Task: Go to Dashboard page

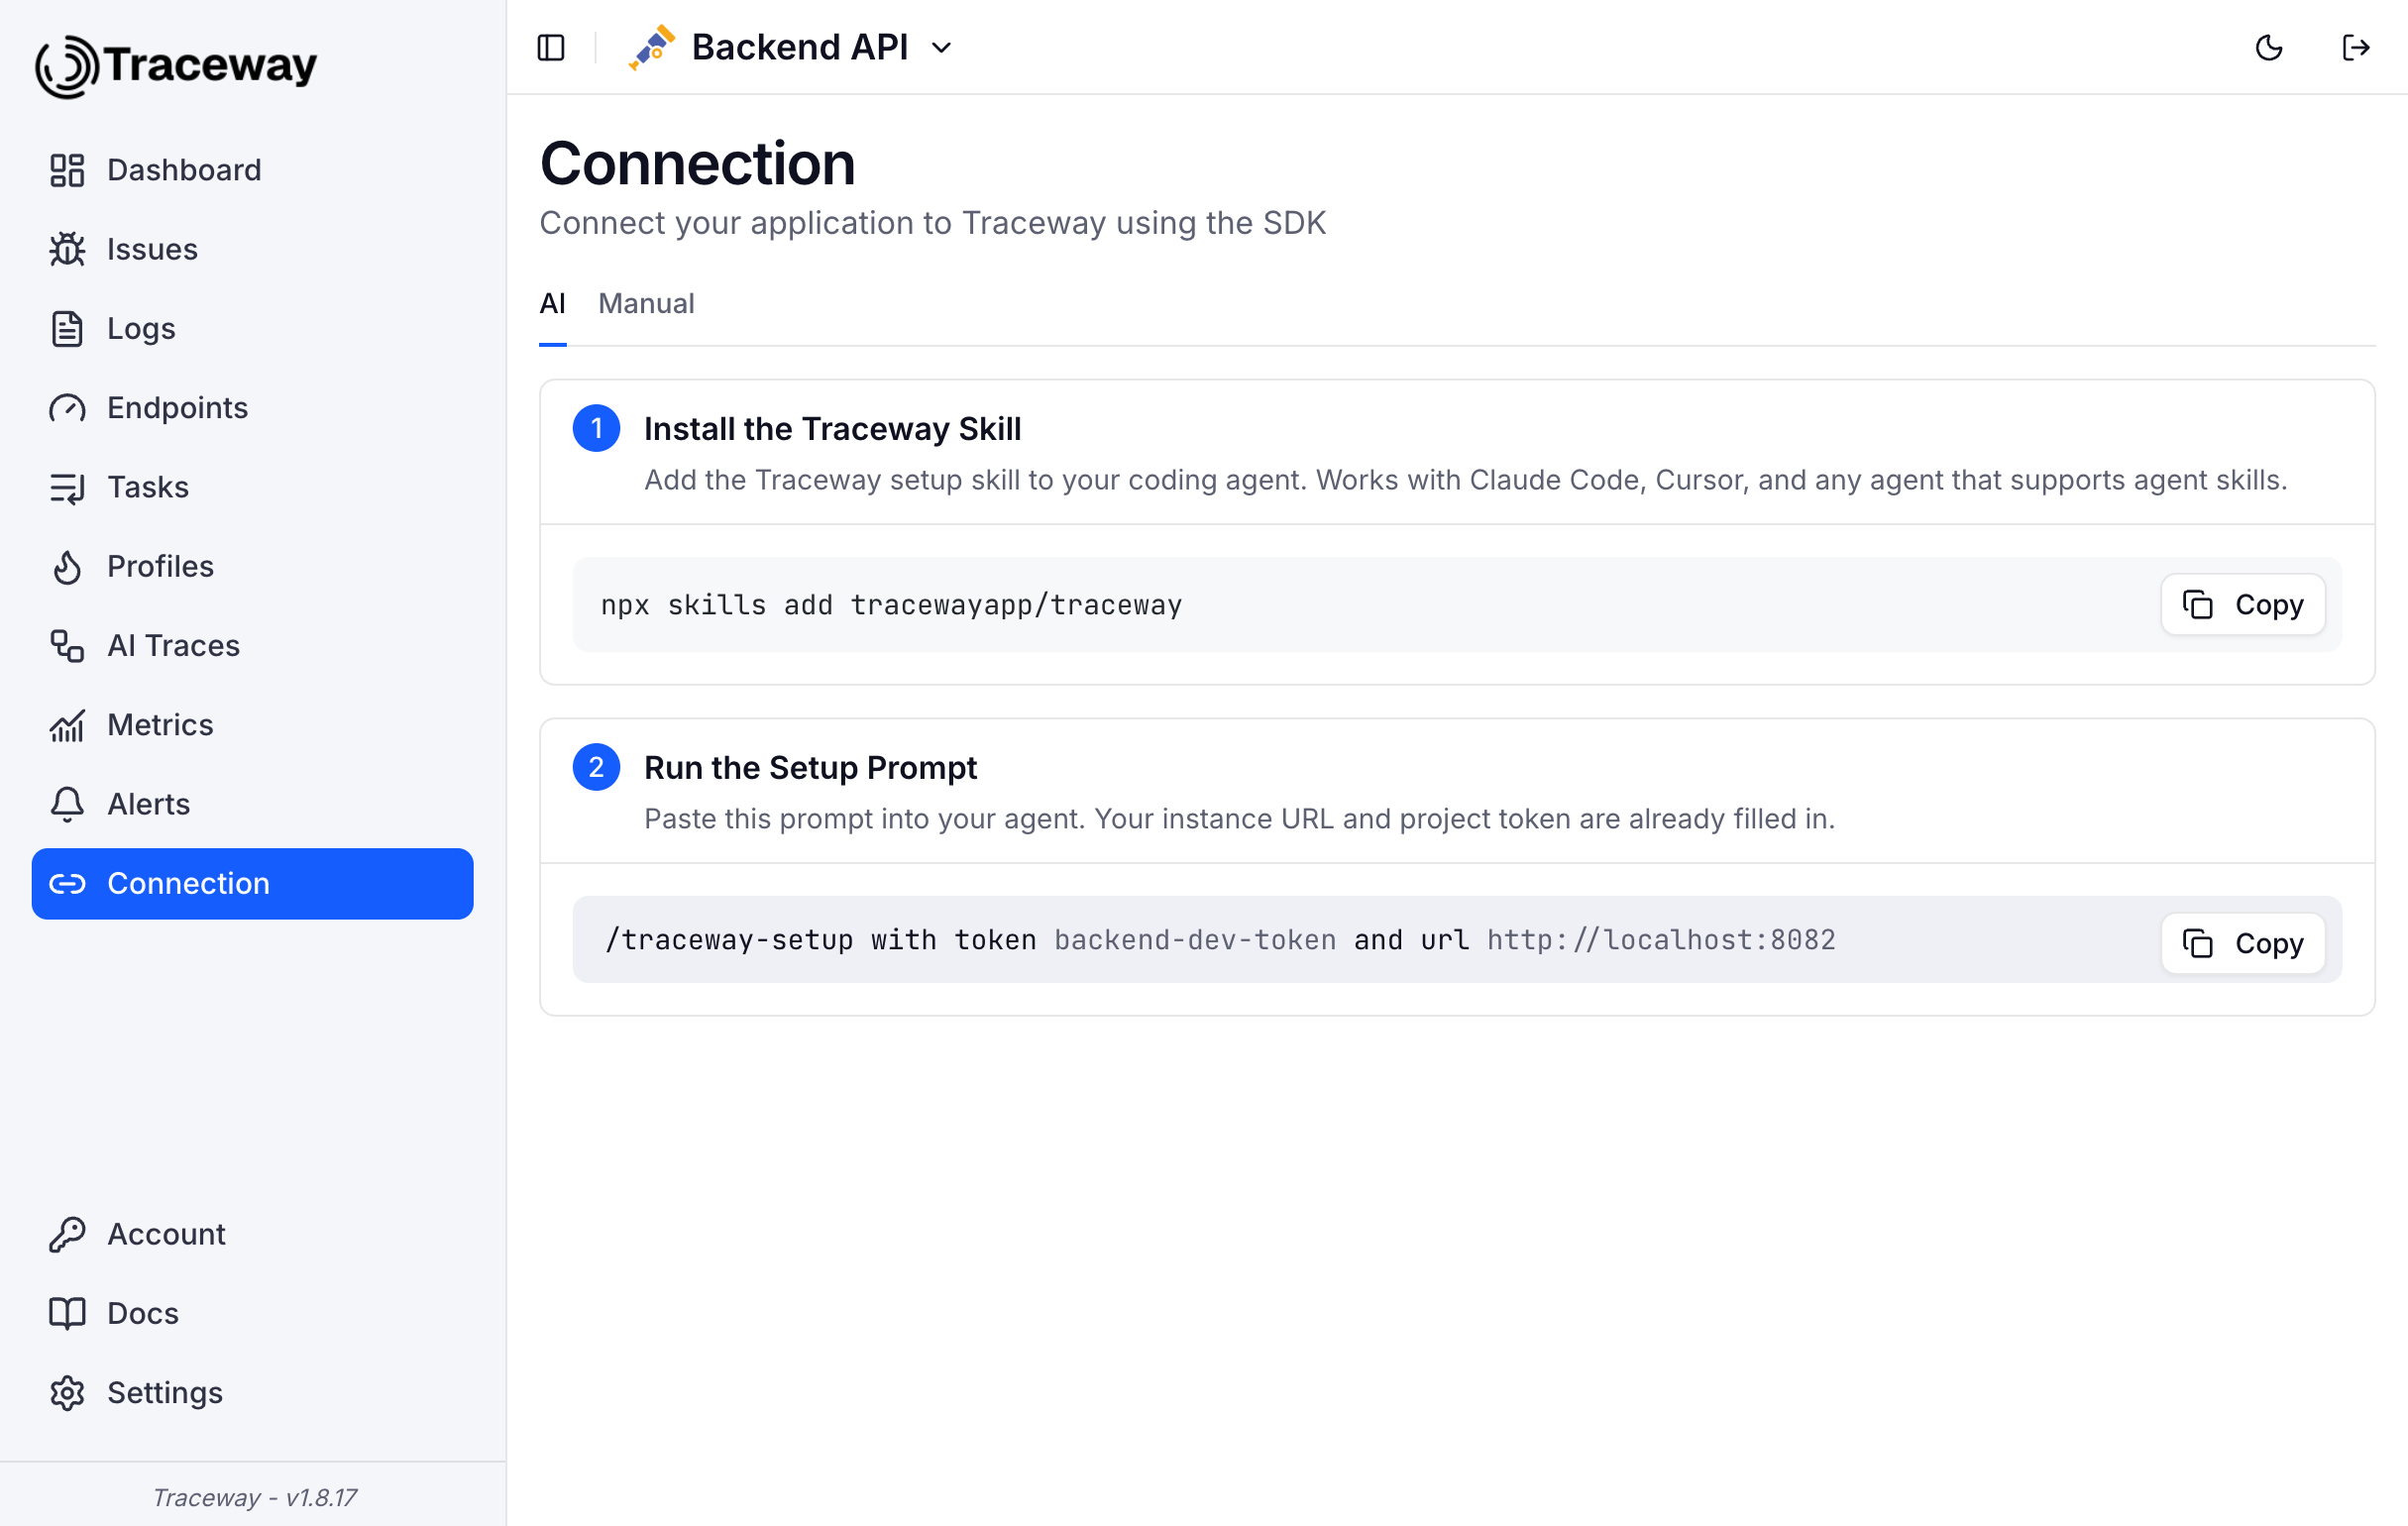Action: [x=252, y=170]
